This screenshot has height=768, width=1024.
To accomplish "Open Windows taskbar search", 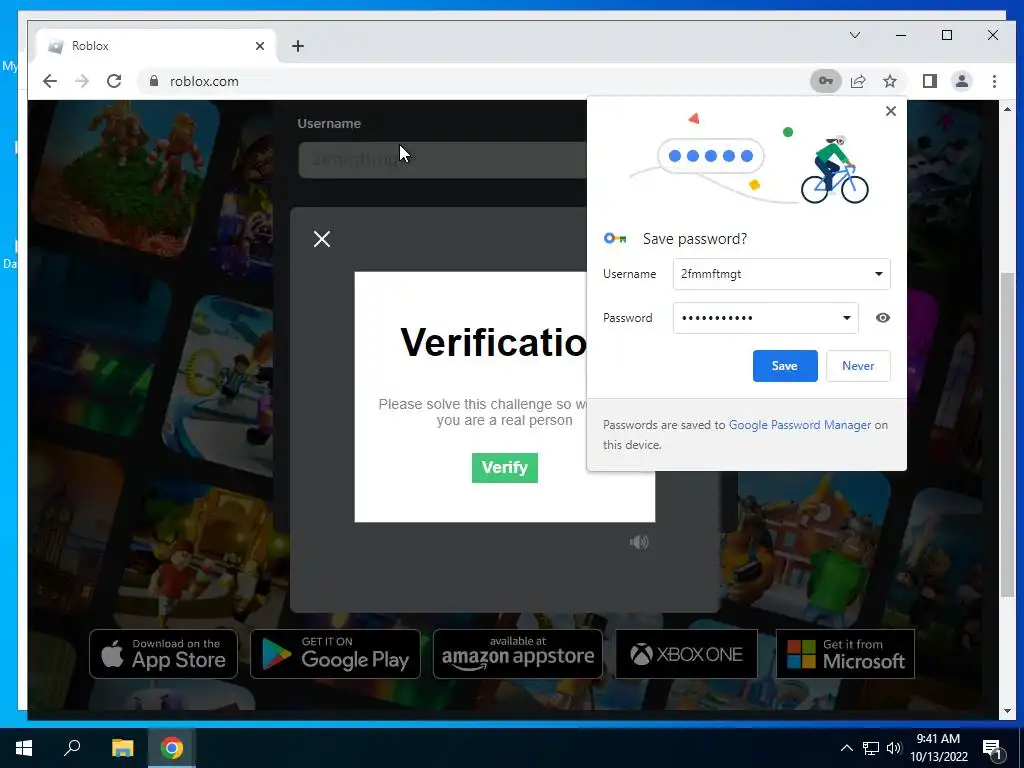I will click(72, 748).
